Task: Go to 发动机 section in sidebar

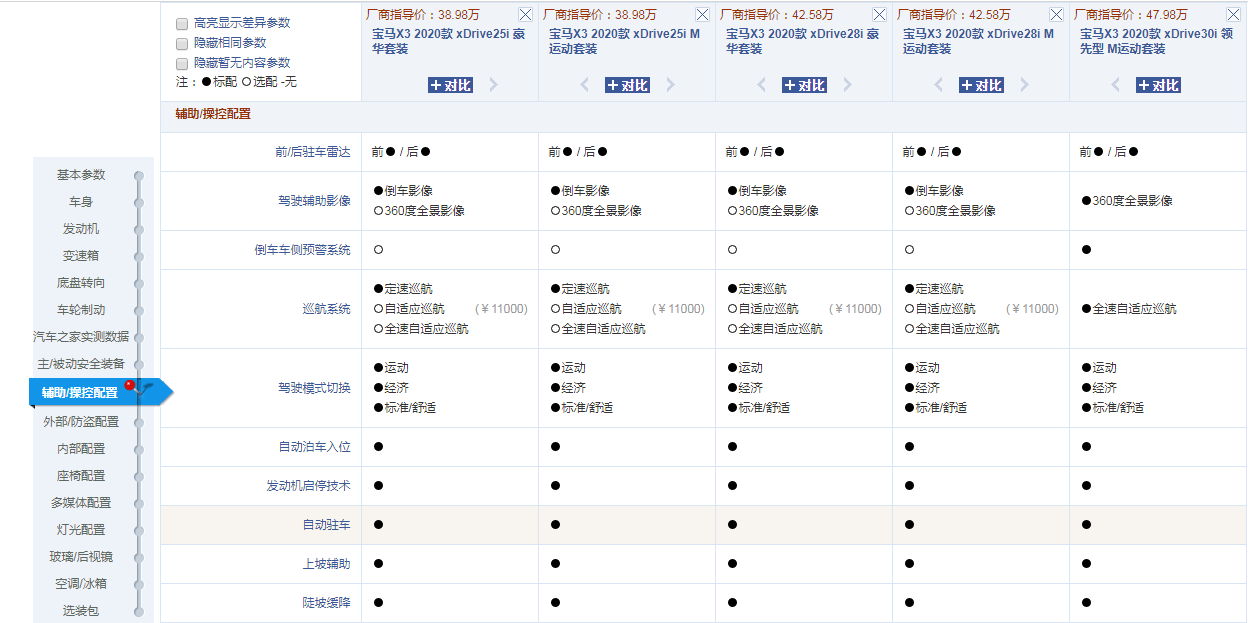Action: click(x=81, y=229)
